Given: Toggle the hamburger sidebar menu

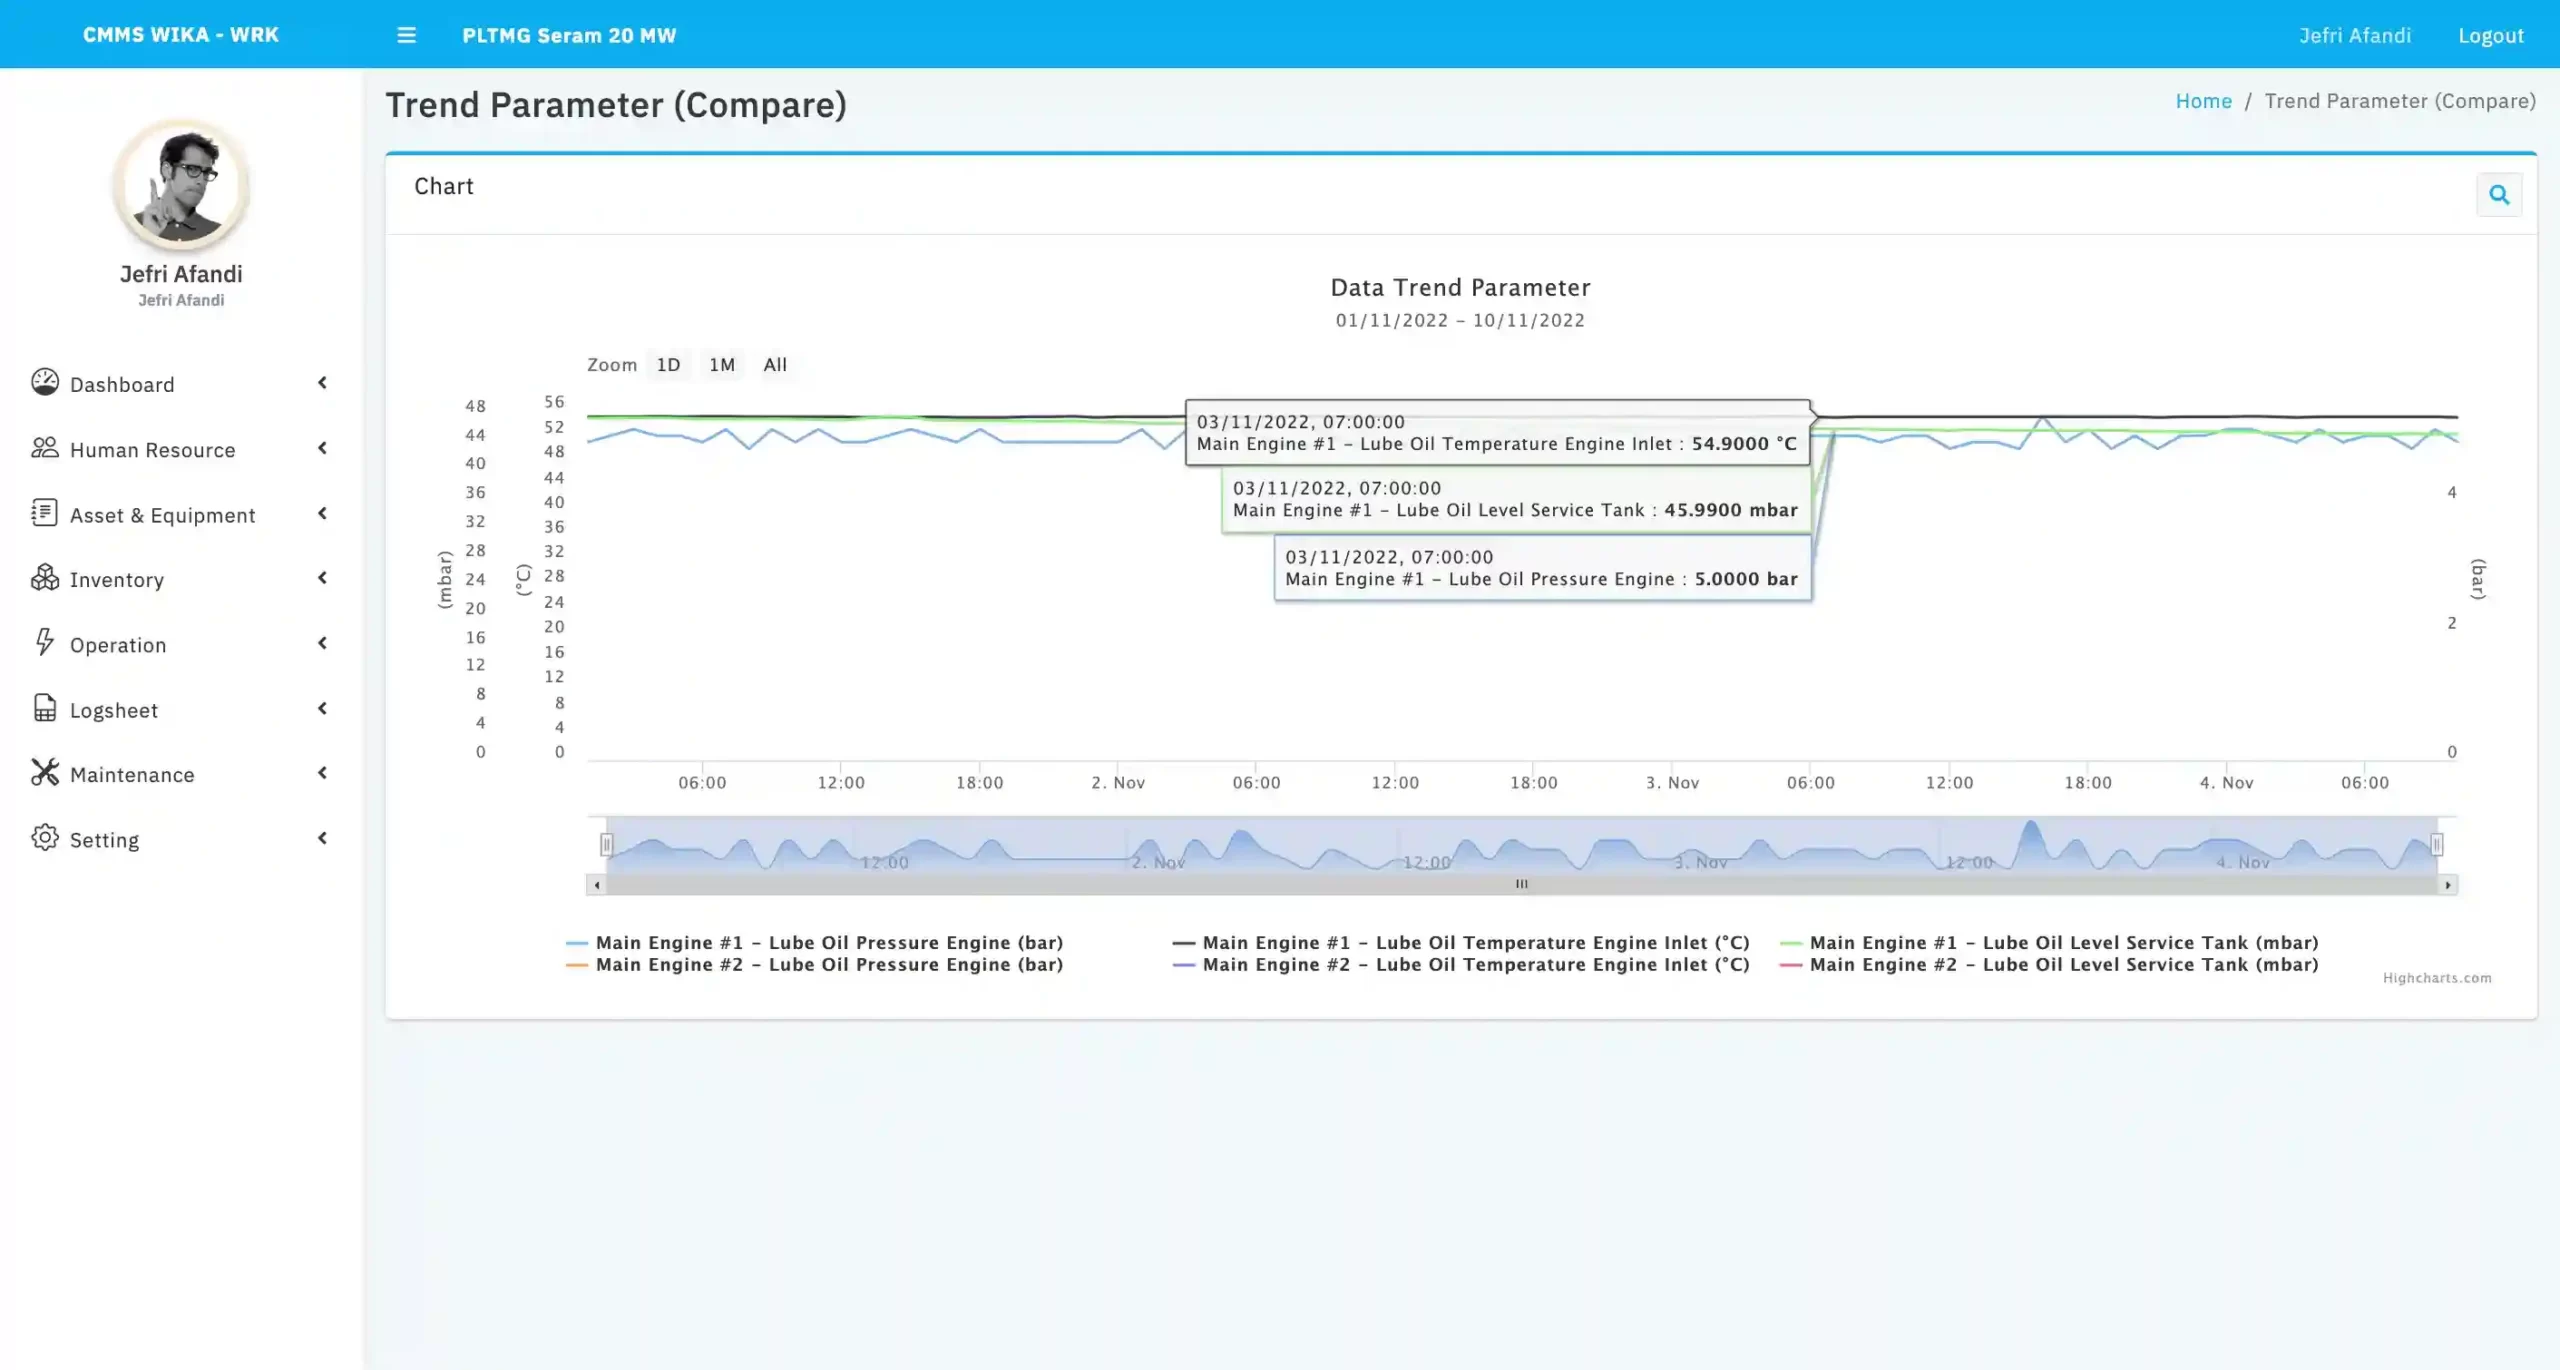Looking at the screenshot, I should click(x=406, y=35).
